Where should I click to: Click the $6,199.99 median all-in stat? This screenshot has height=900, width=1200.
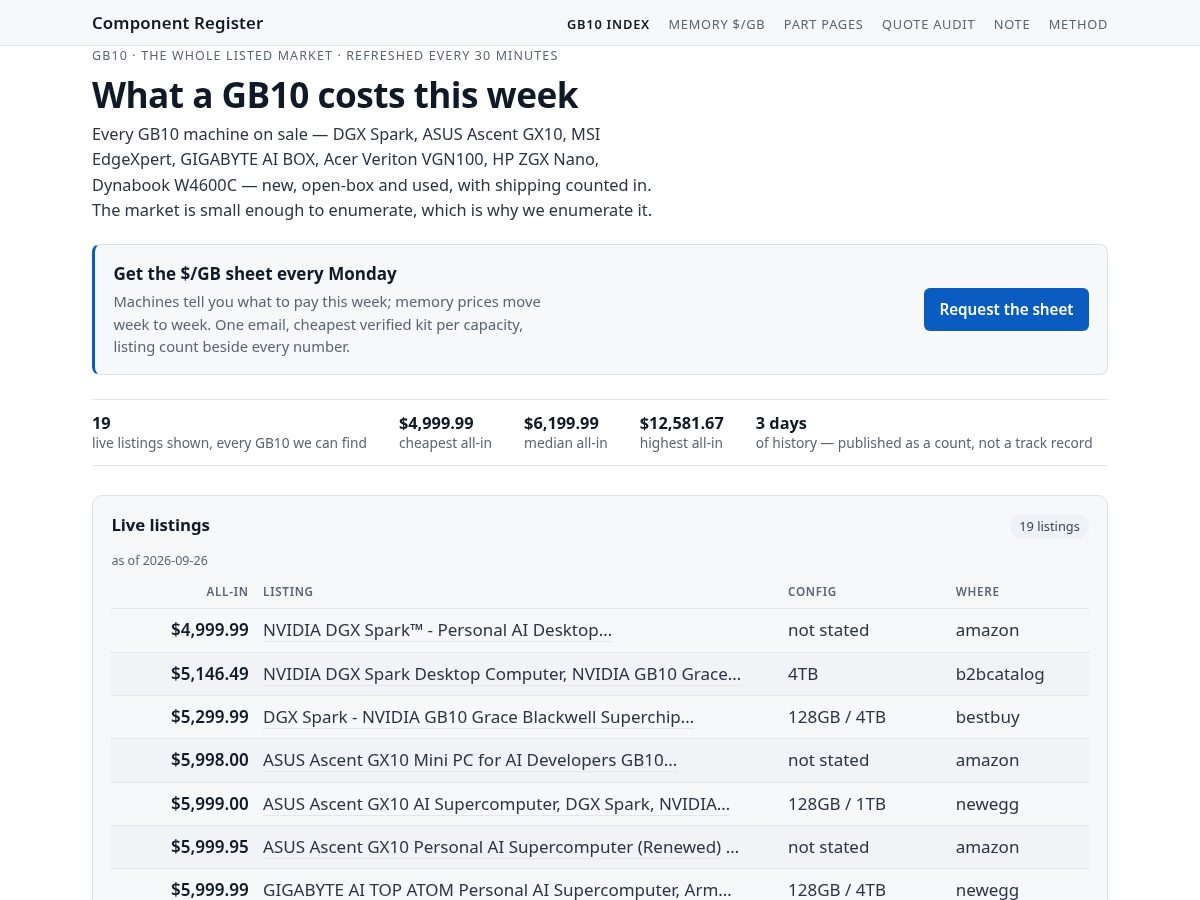coord(566,432)
